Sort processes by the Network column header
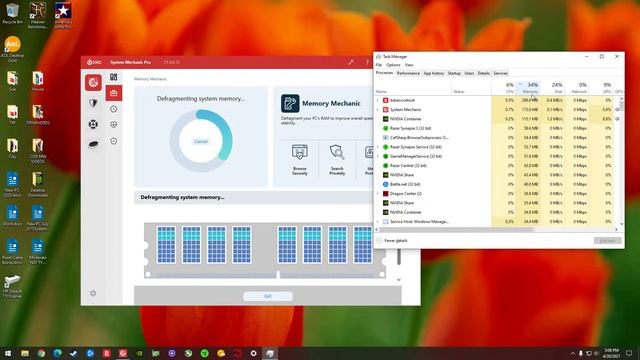Screen dimensions: 640x360 pyautogui.click(x=577, y=88)
